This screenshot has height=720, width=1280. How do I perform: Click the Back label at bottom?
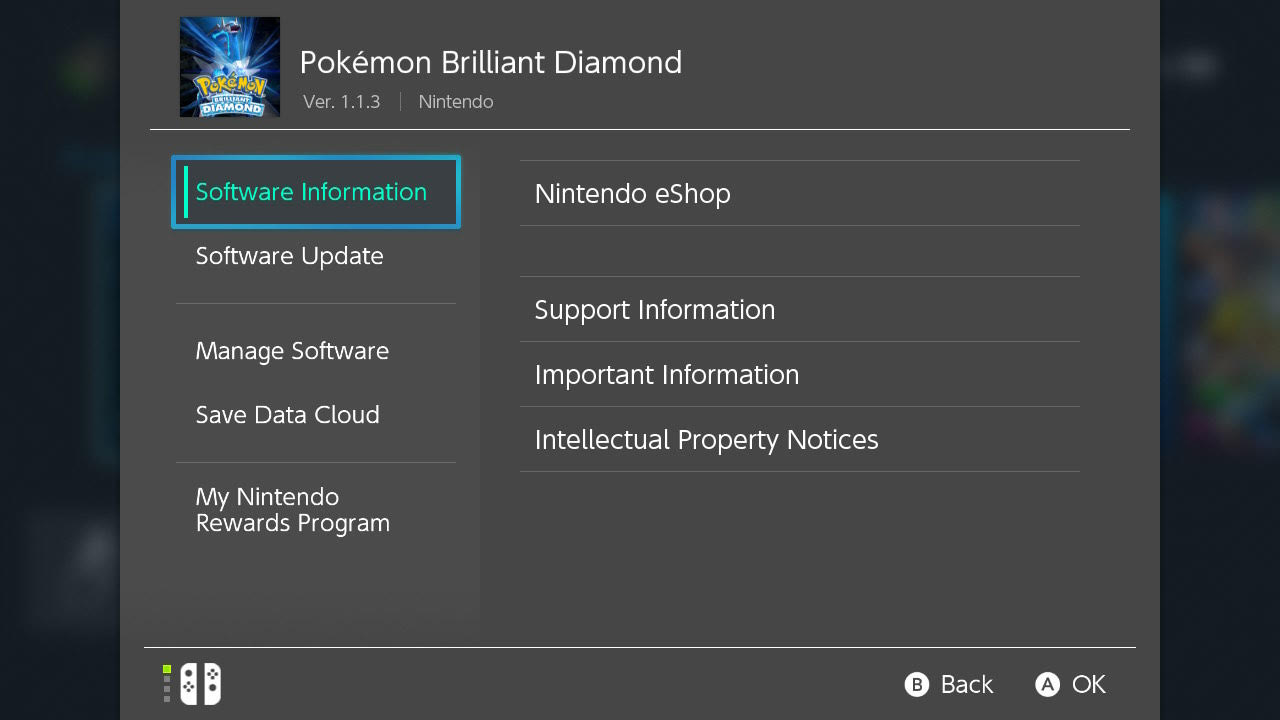click(967, 684)
